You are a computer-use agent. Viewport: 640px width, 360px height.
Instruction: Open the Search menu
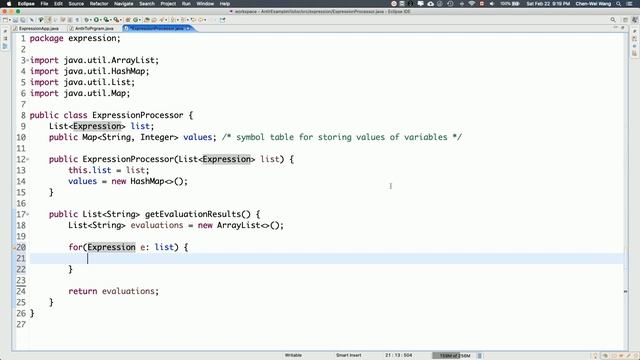click(147, 4)
